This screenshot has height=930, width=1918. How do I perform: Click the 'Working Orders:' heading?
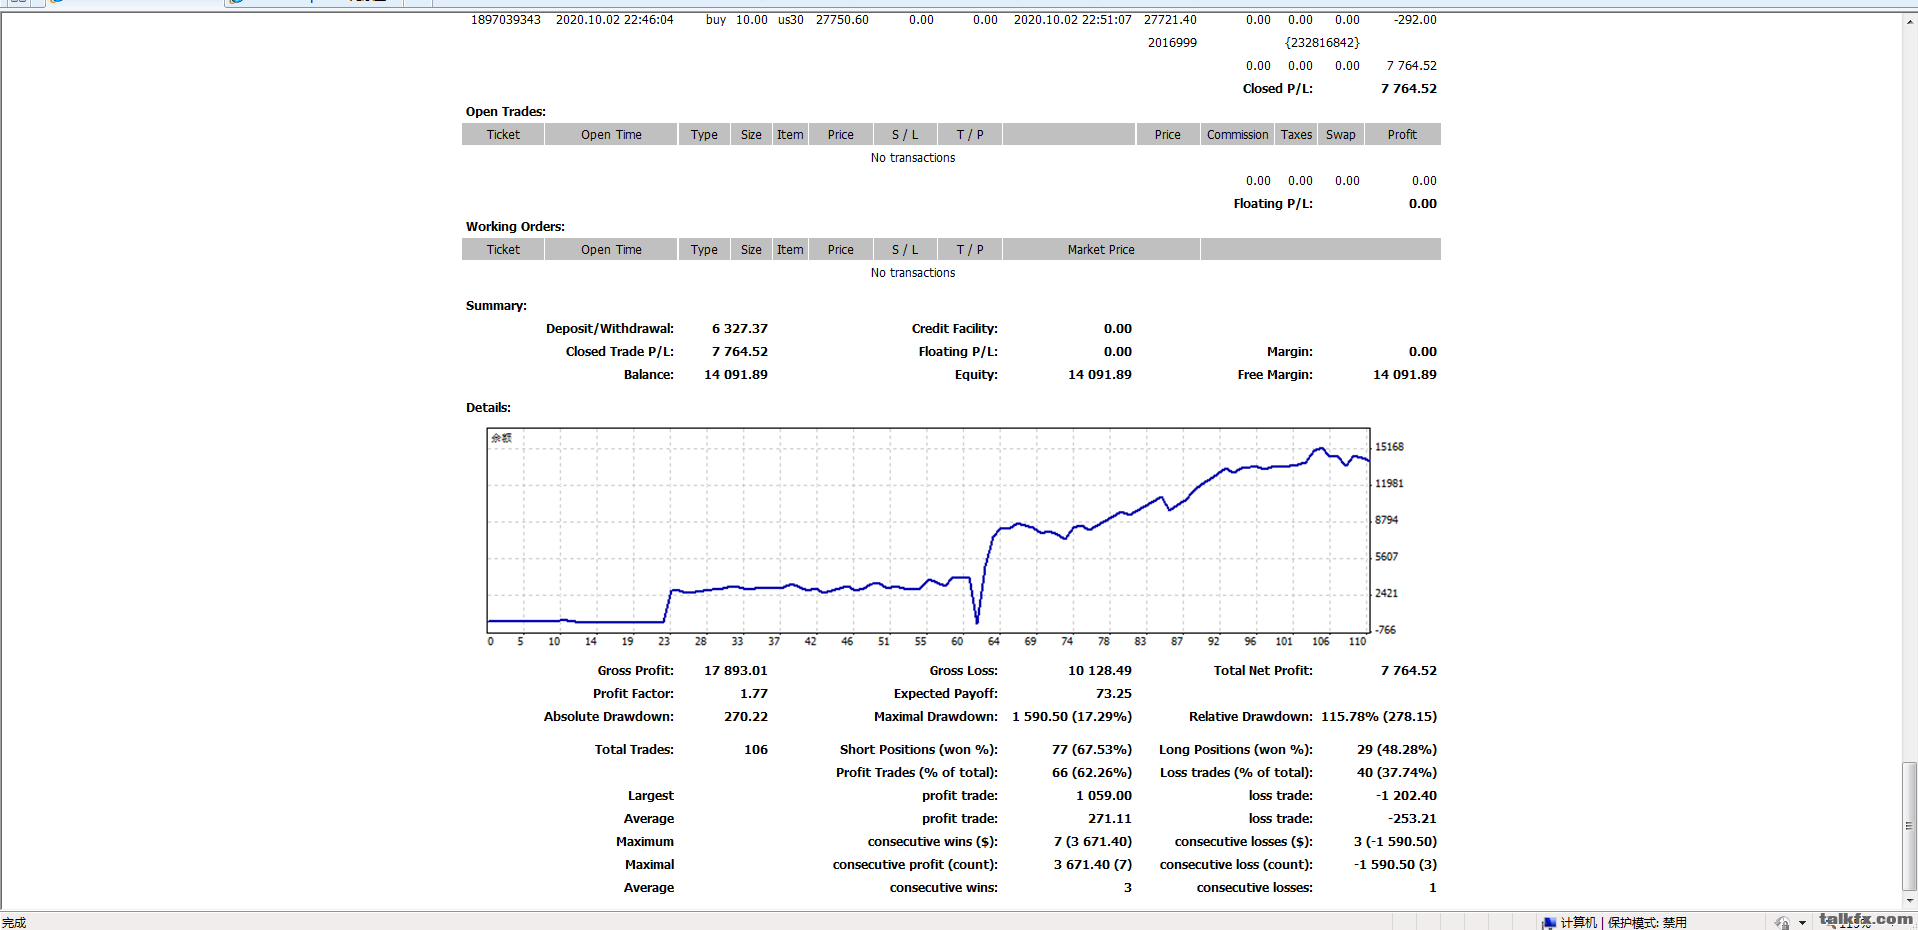[x=515, y=227]
